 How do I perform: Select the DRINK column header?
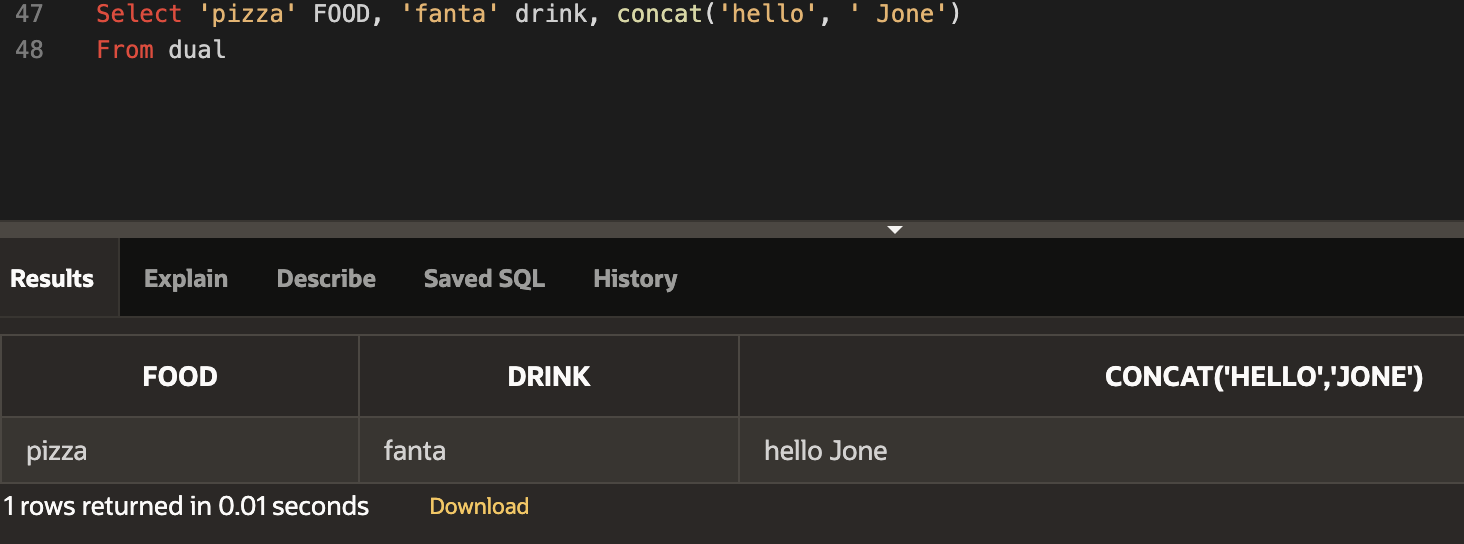[x=549, y=376]
